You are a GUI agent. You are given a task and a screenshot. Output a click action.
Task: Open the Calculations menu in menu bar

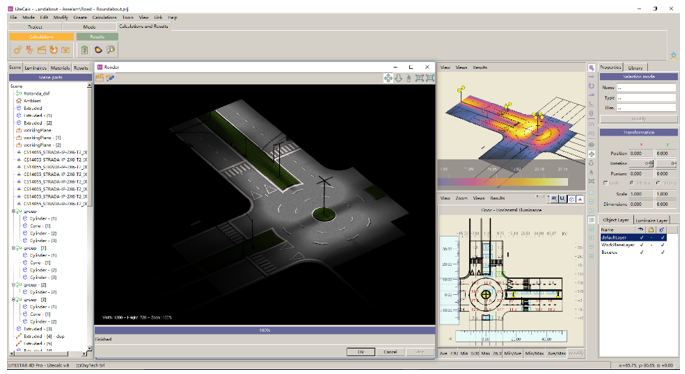[x=104, y=17]
